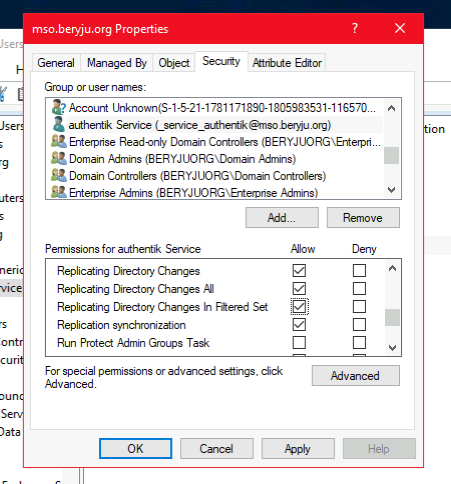451x484 pixels.
Task: Click the Cancel button
Action: click(217, 448)
